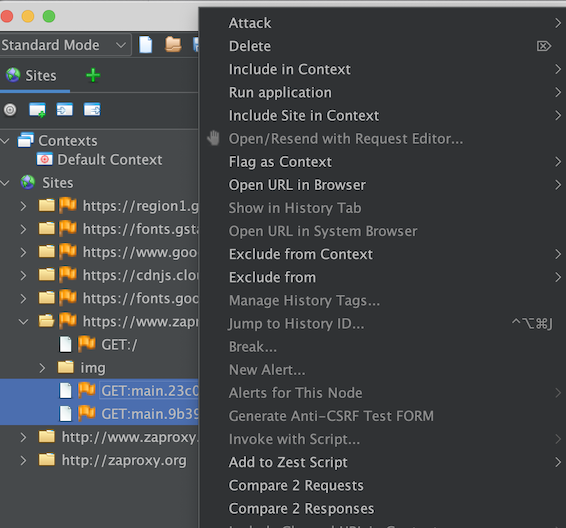566x528 pixels.
Task: Collapse the https://www.zap site node
Action: click(23, 321)
